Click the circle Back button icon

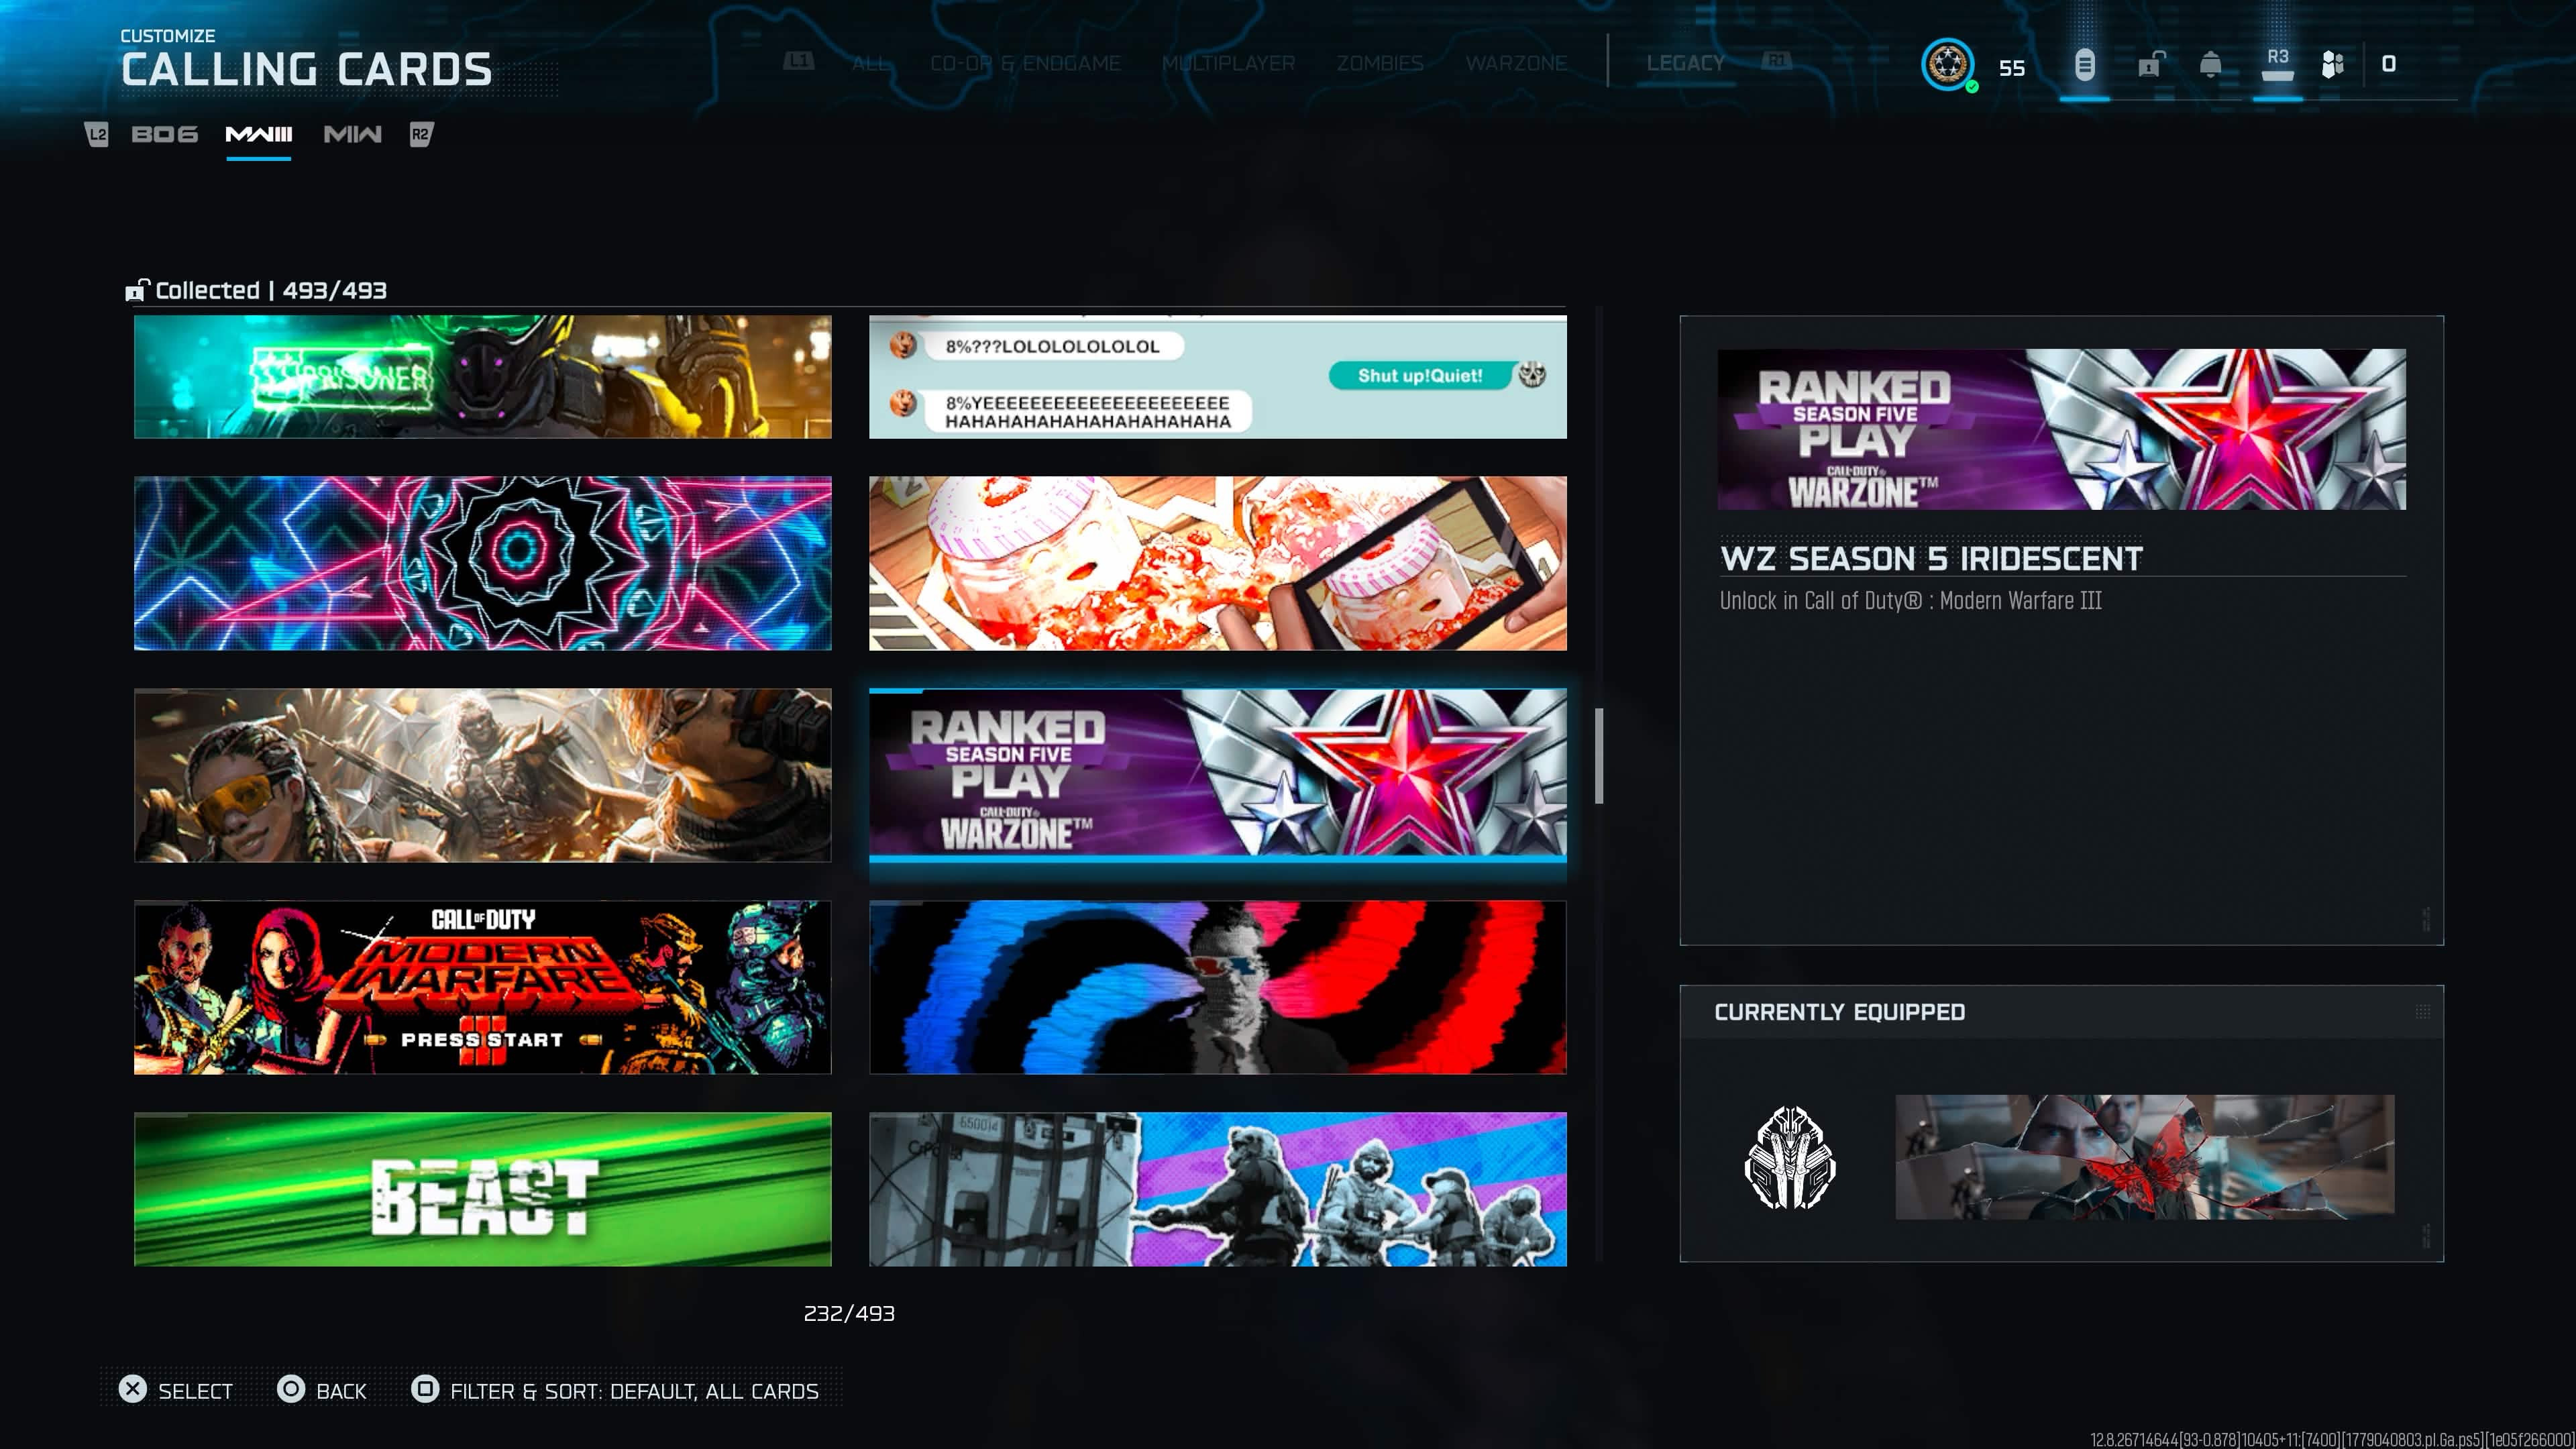pyautogui.click(x=291, y=1389)
